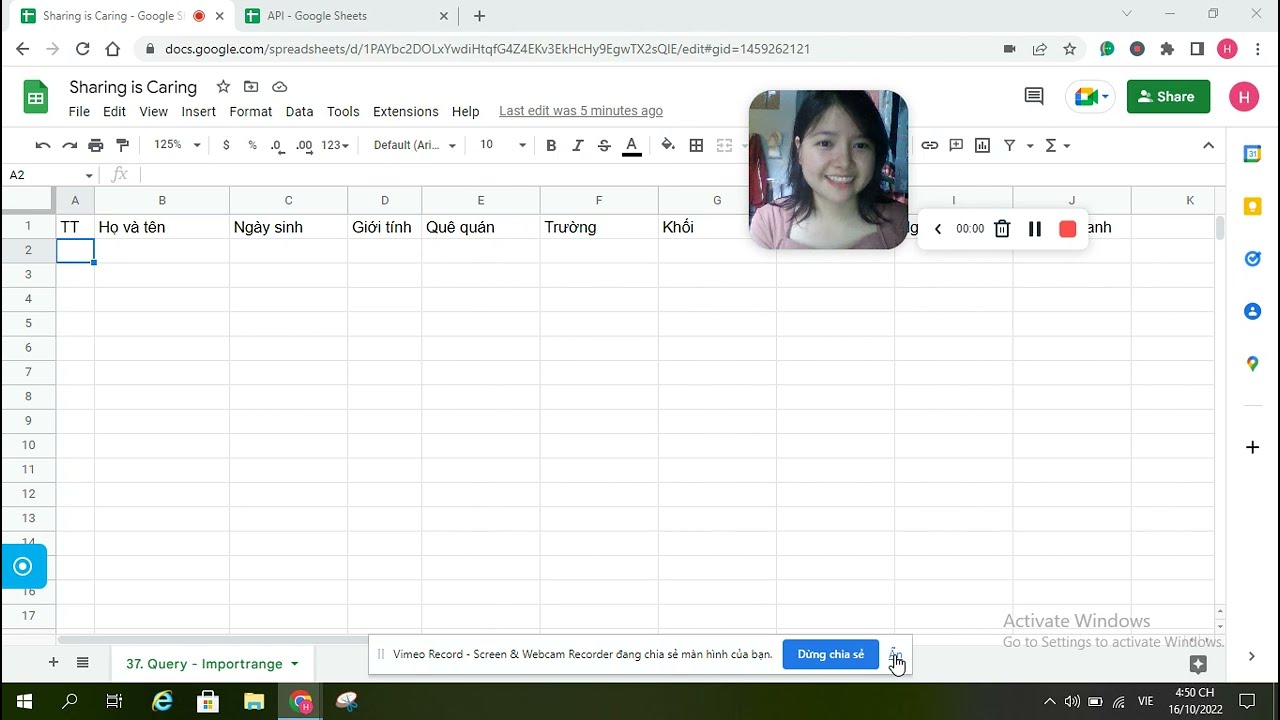Open the Help menu
The height and width of the screenshot is (720, 1280).
click(x=465, y=111)
